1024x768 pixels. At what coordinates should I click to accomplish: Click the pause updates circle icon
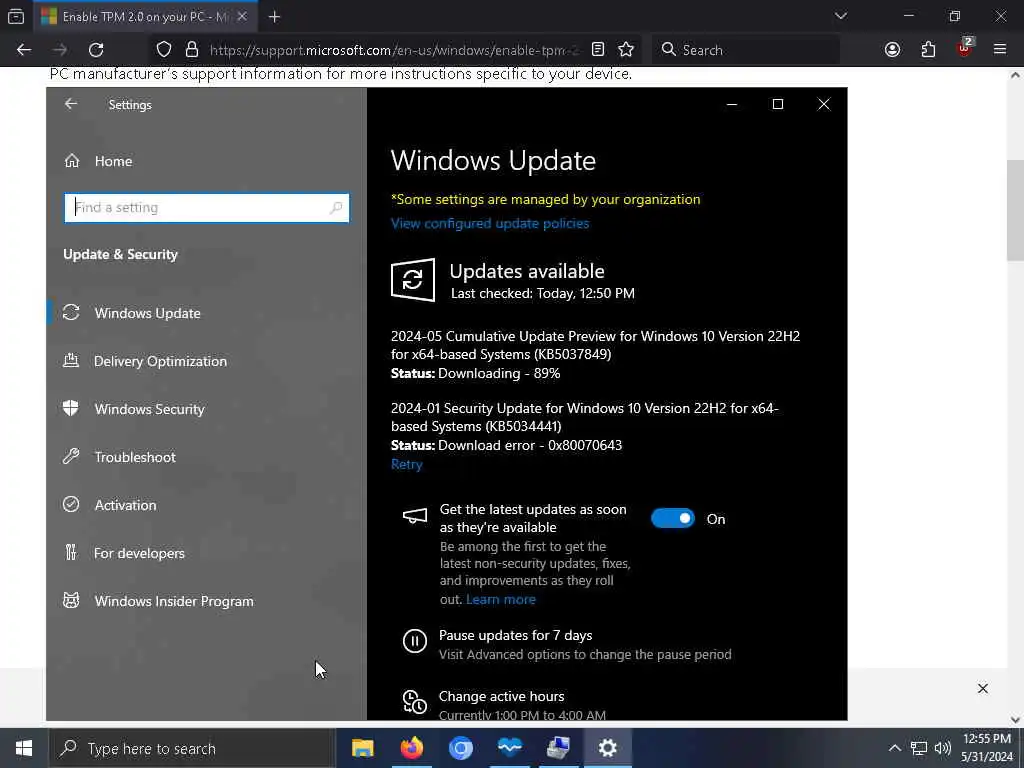tap(415, 641)
